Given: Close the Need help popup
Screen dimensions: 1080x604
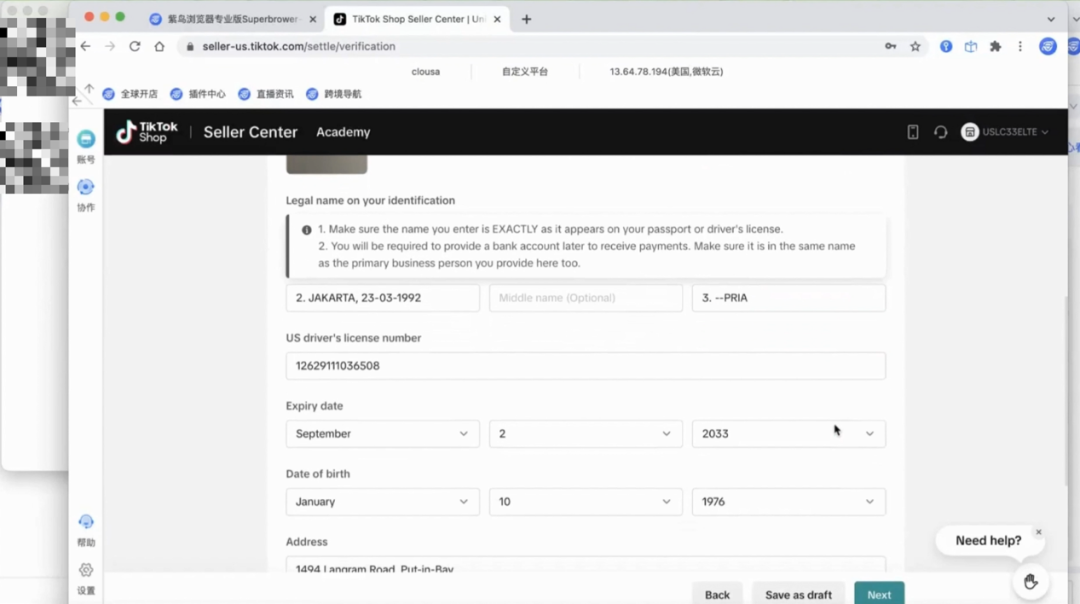Looking at the screenshot, I should [1038, 532].
